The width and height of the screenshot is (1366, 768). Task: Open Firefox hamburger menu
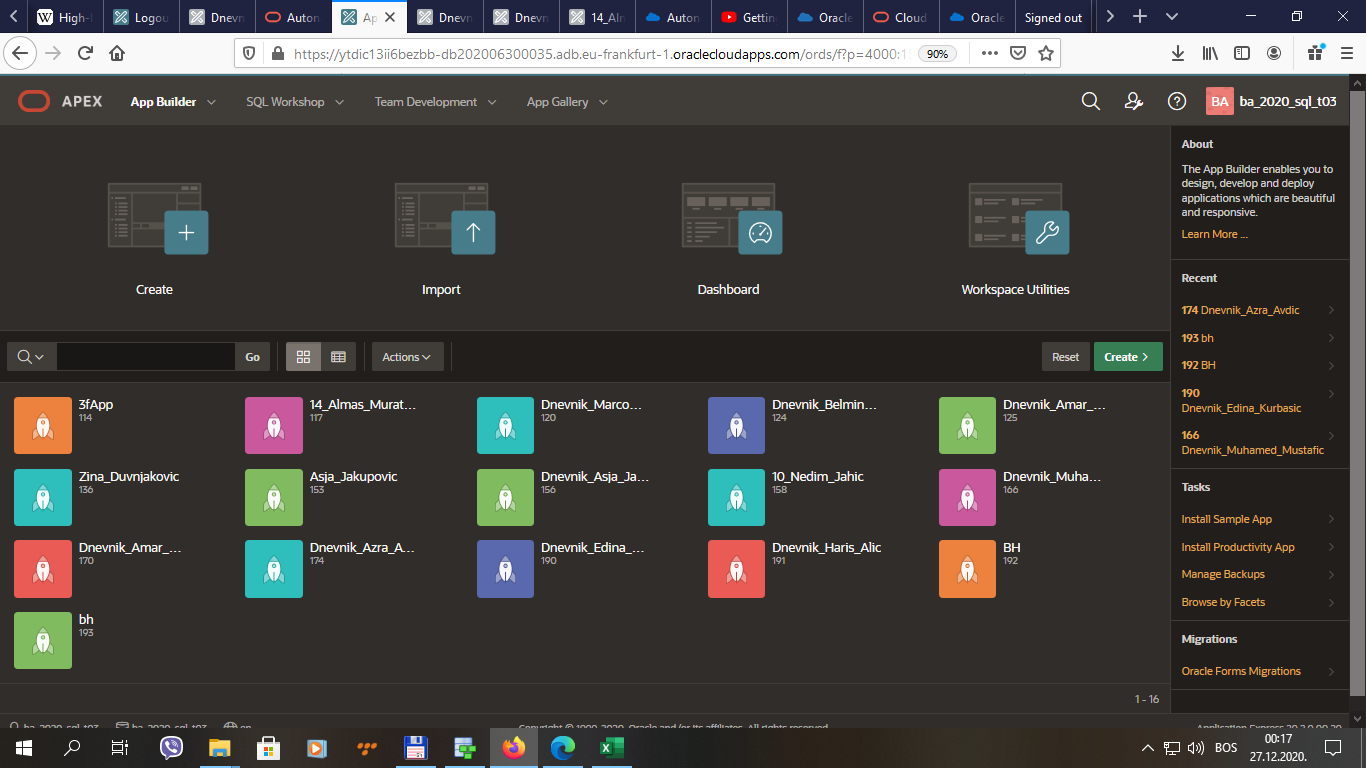pos(1348,53)
